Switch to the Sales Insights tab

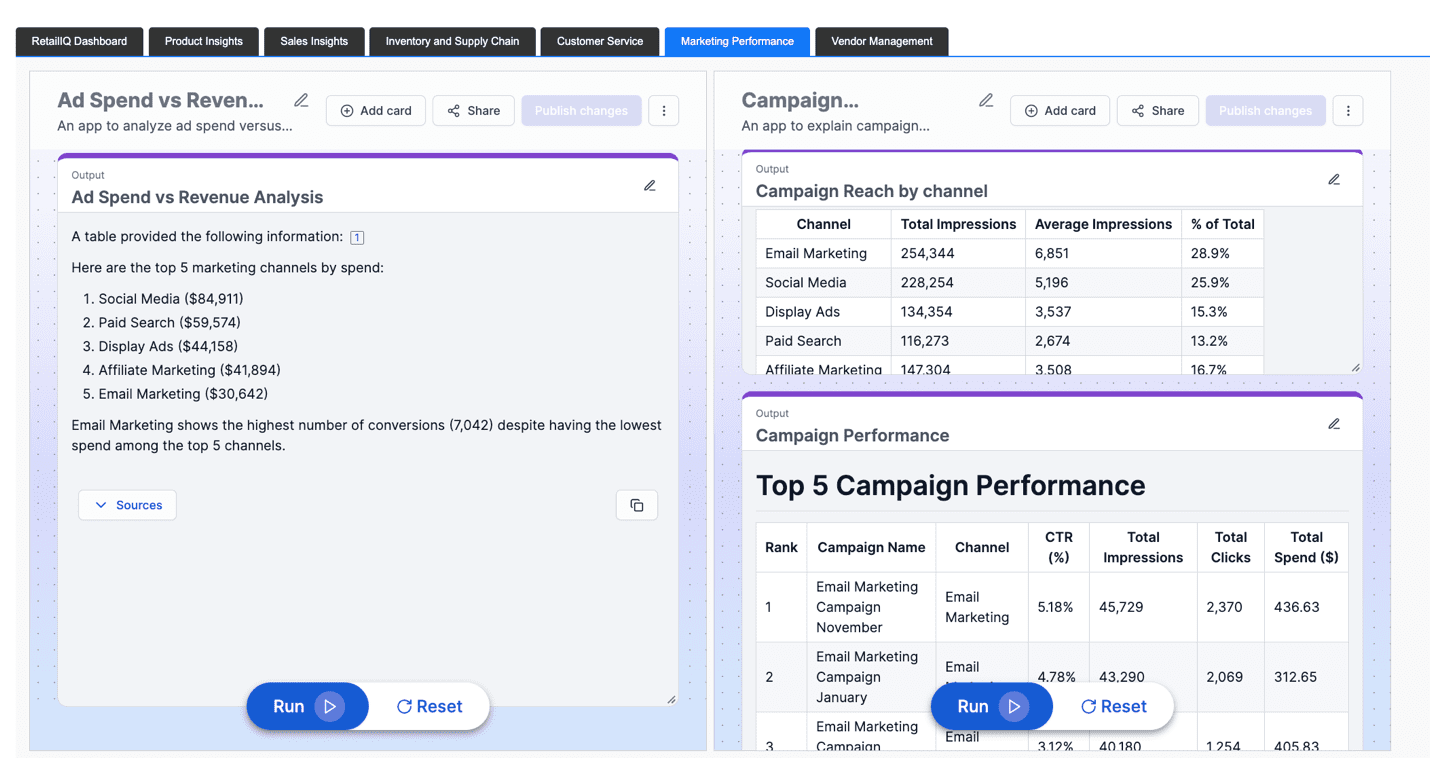pos(314,41)
